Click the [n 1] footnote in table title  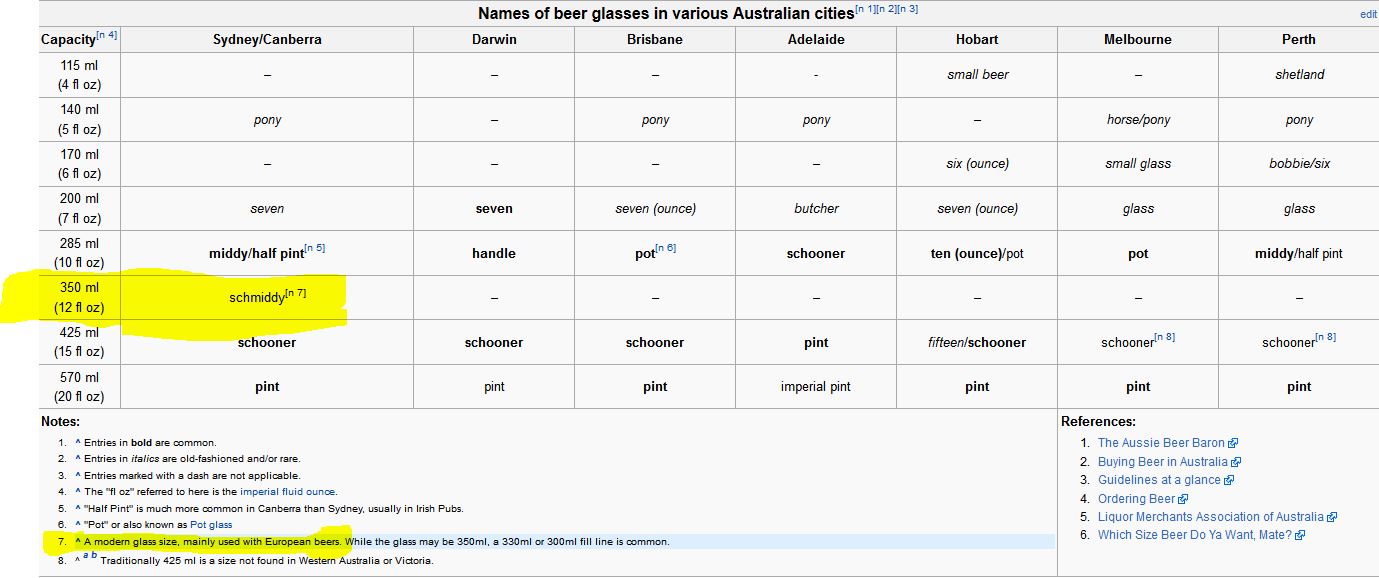pyautogui.click(x=865, y=9)
